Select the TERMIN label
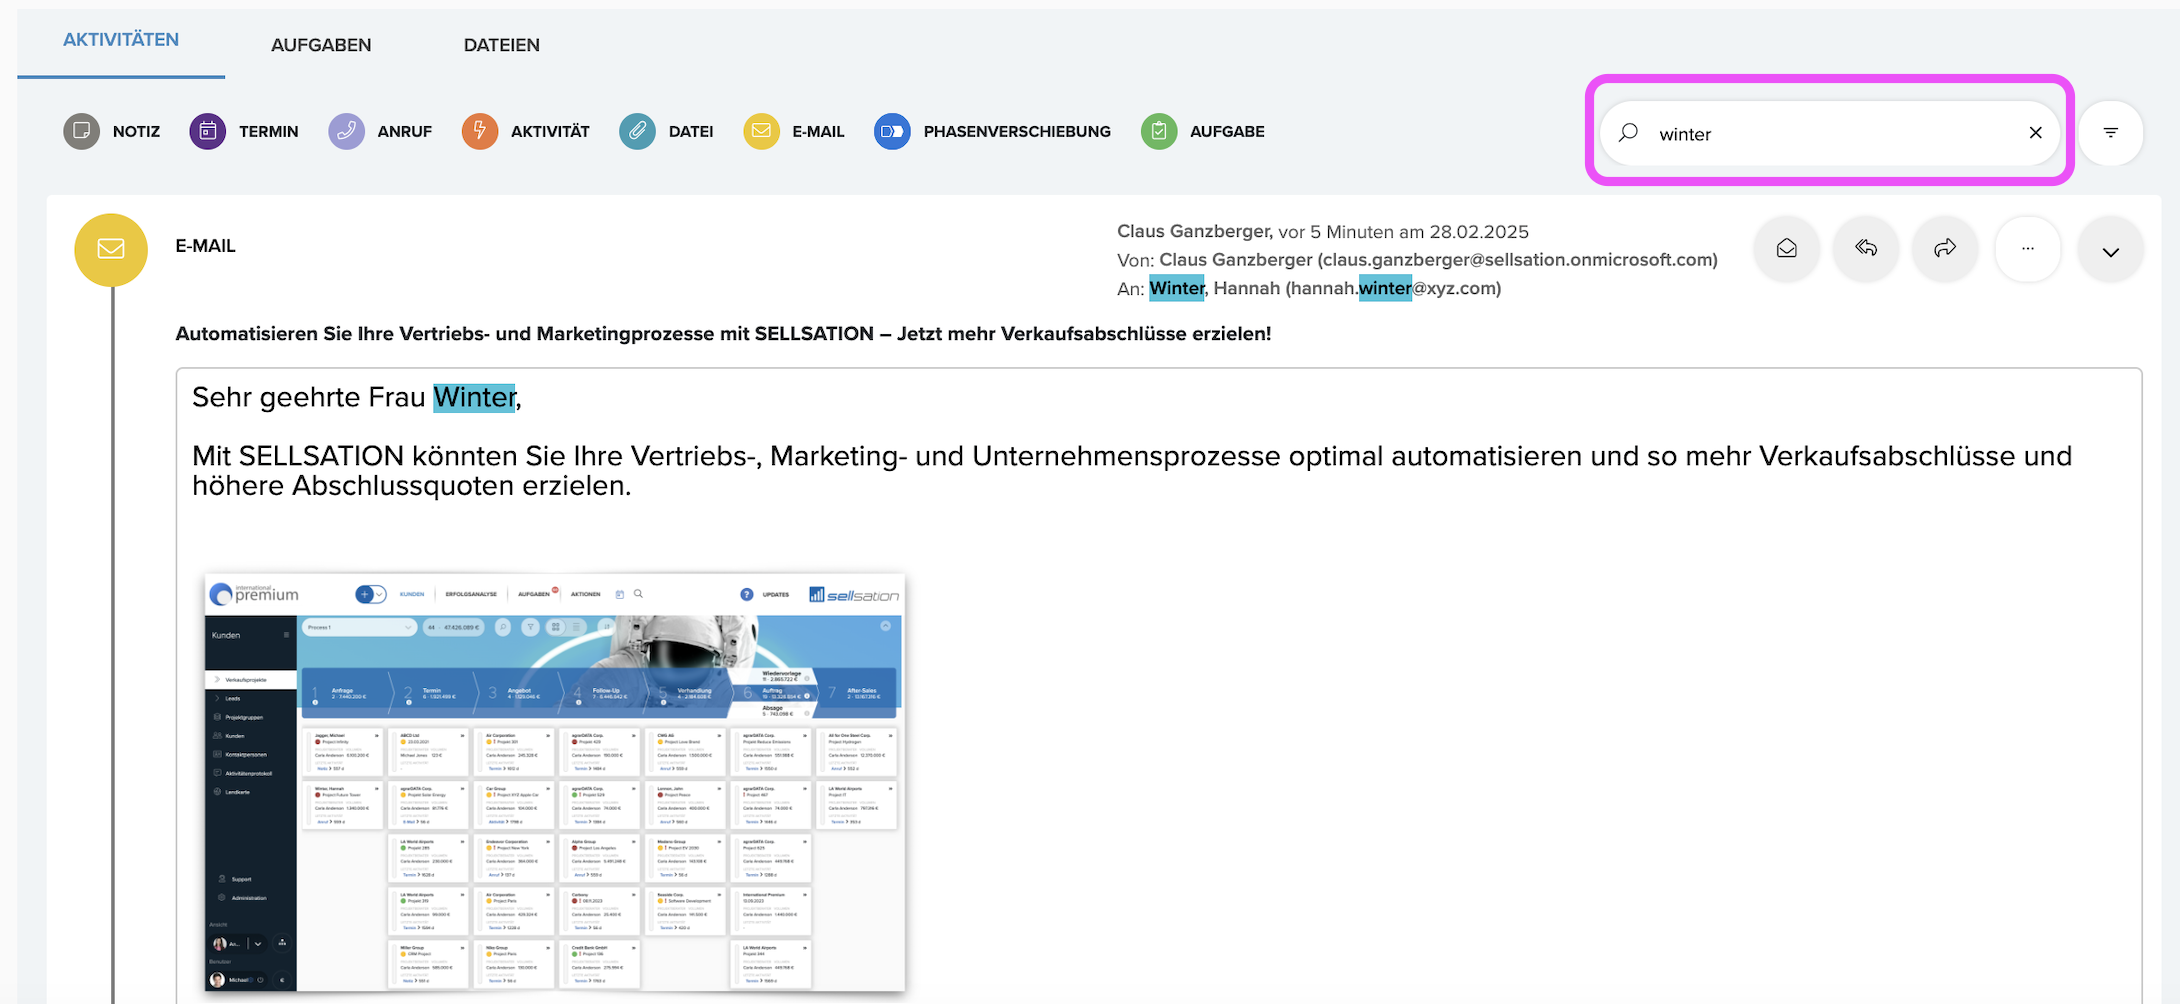Screen dimensions: 2180x1004 click(268, 132)
